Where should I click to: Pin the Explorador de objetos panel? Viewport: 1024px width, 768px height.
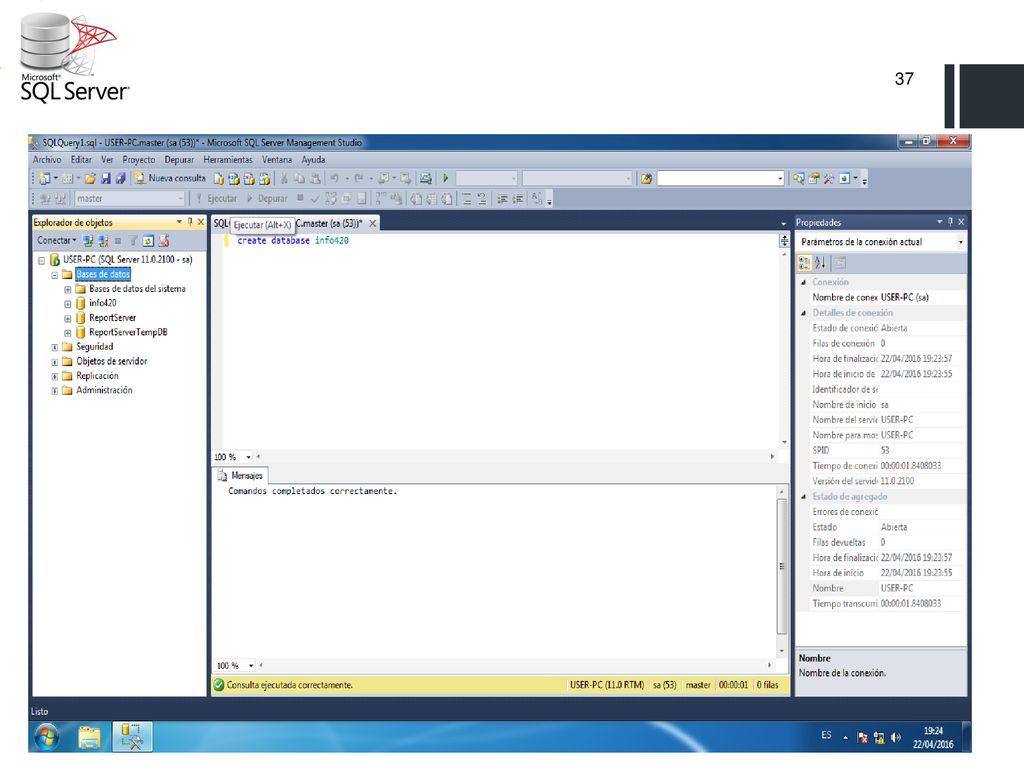click(x=190, y=222)
